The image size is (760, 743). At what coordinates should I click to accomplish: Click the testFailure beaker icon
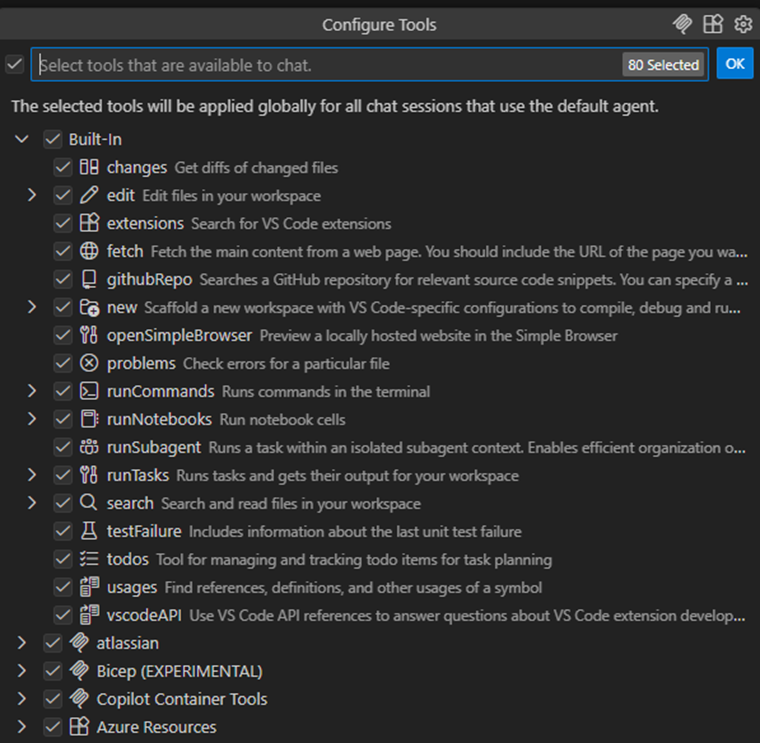point(89,531)
